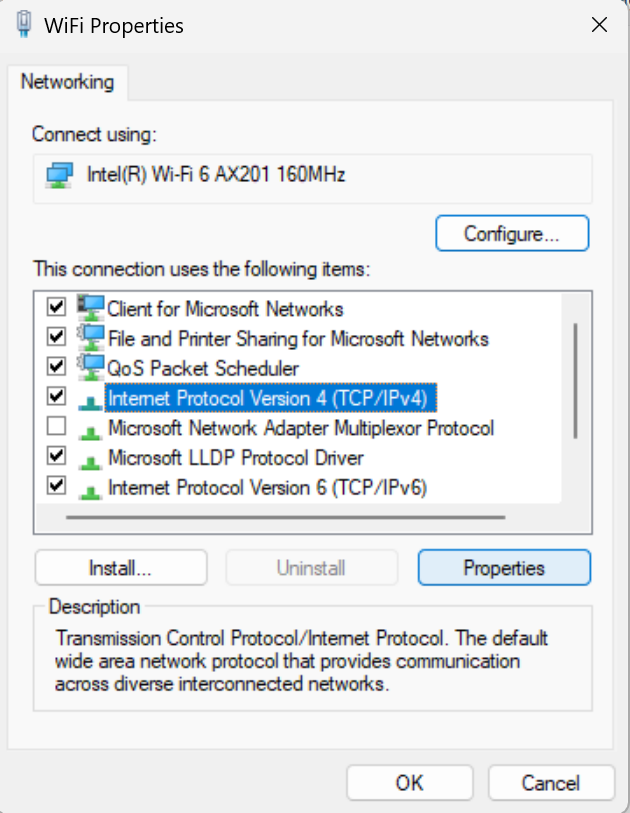Switch to the Networking tab
Viewport: 630px width, 813px height.
[x=68, y=82]
